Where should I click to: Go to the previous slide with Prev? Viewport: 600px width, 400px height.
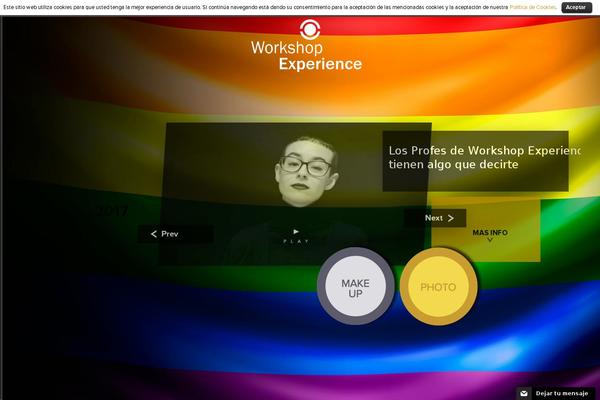(176, 234)
